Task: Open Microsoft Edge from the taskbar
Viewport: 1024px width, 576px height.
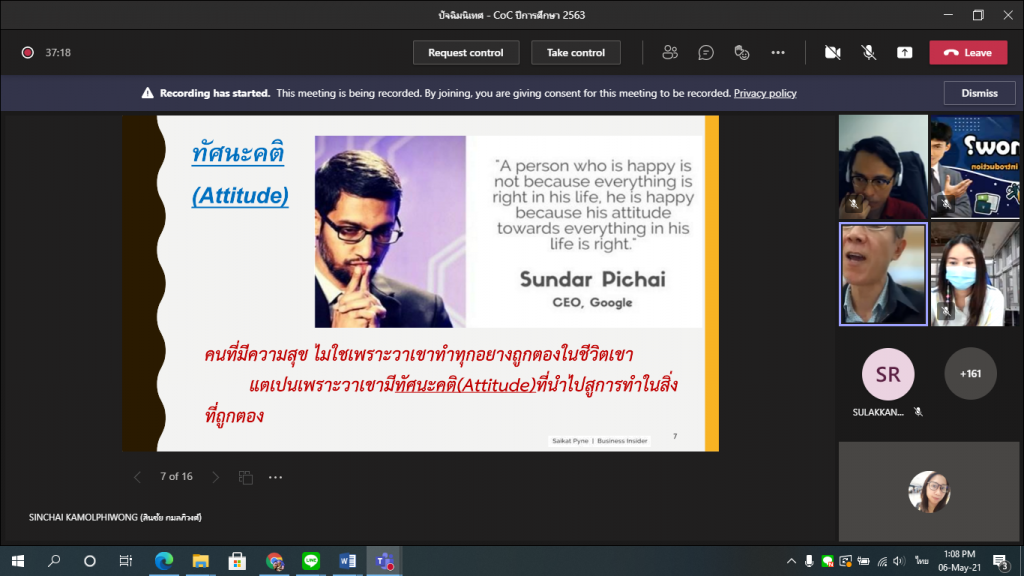Action: pos(163,561)
